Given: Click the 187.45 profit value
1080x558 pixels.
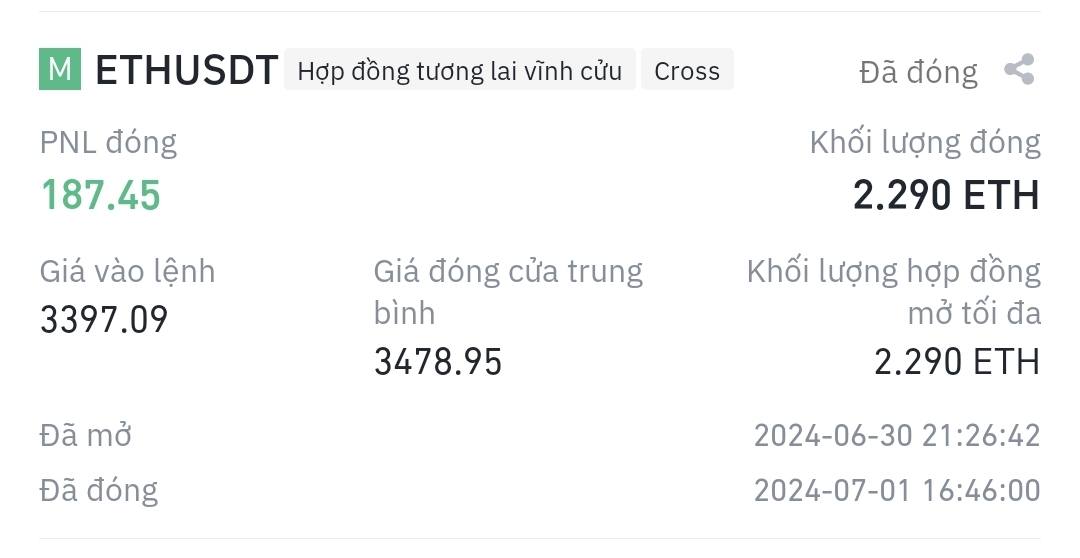Looking at the screenshot, I should (x=101, y=195).
